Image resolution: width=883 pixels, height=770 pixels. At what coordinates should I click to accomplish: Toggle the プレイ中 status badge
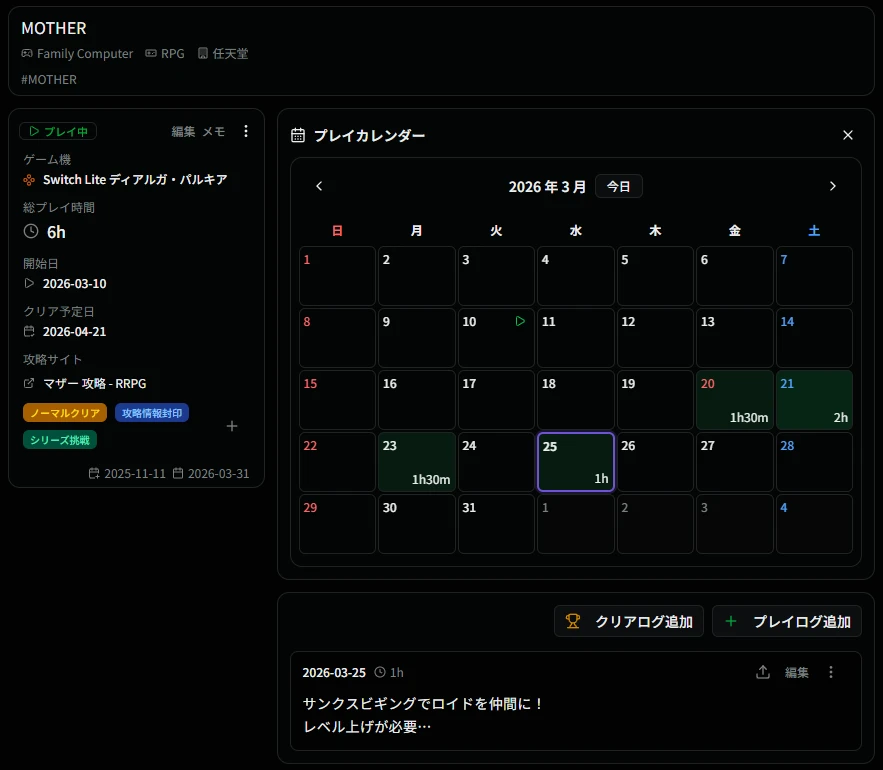(x=58, y=131)
